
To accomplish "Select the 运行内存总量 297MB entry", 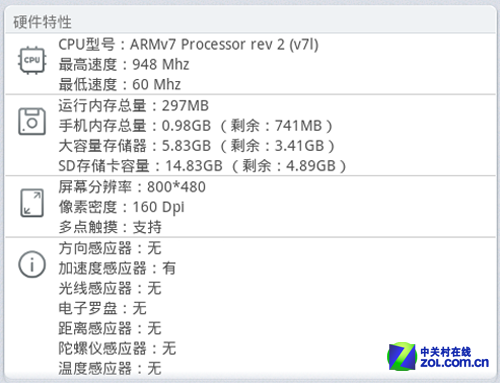I will (134, 106).
